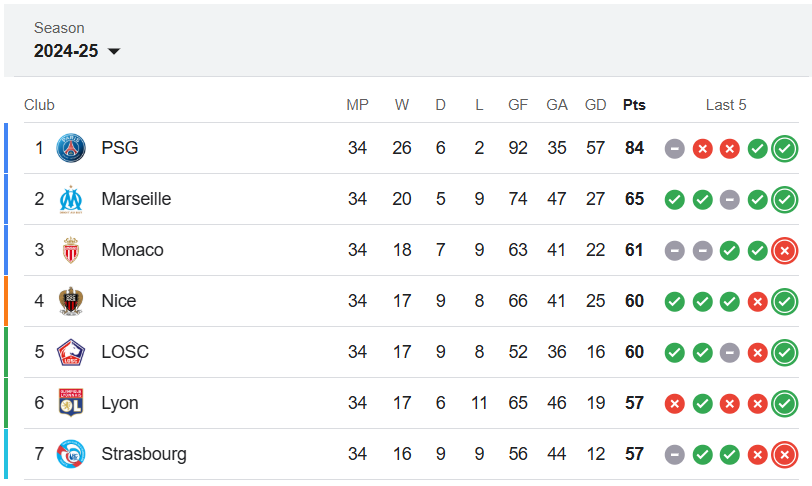812x486 pixels.
Task: Click Strasbourg's latest loss result icon
Action: [785, 455]
